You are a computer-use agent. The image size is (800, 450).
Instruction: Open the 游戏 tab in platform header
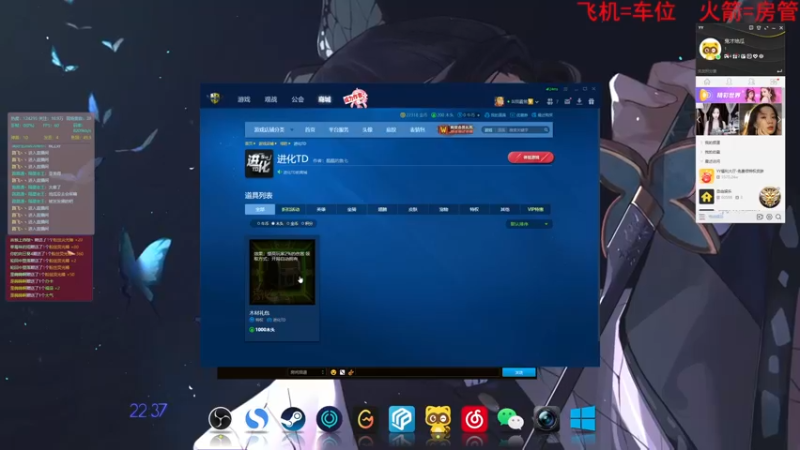coord(244,99)
